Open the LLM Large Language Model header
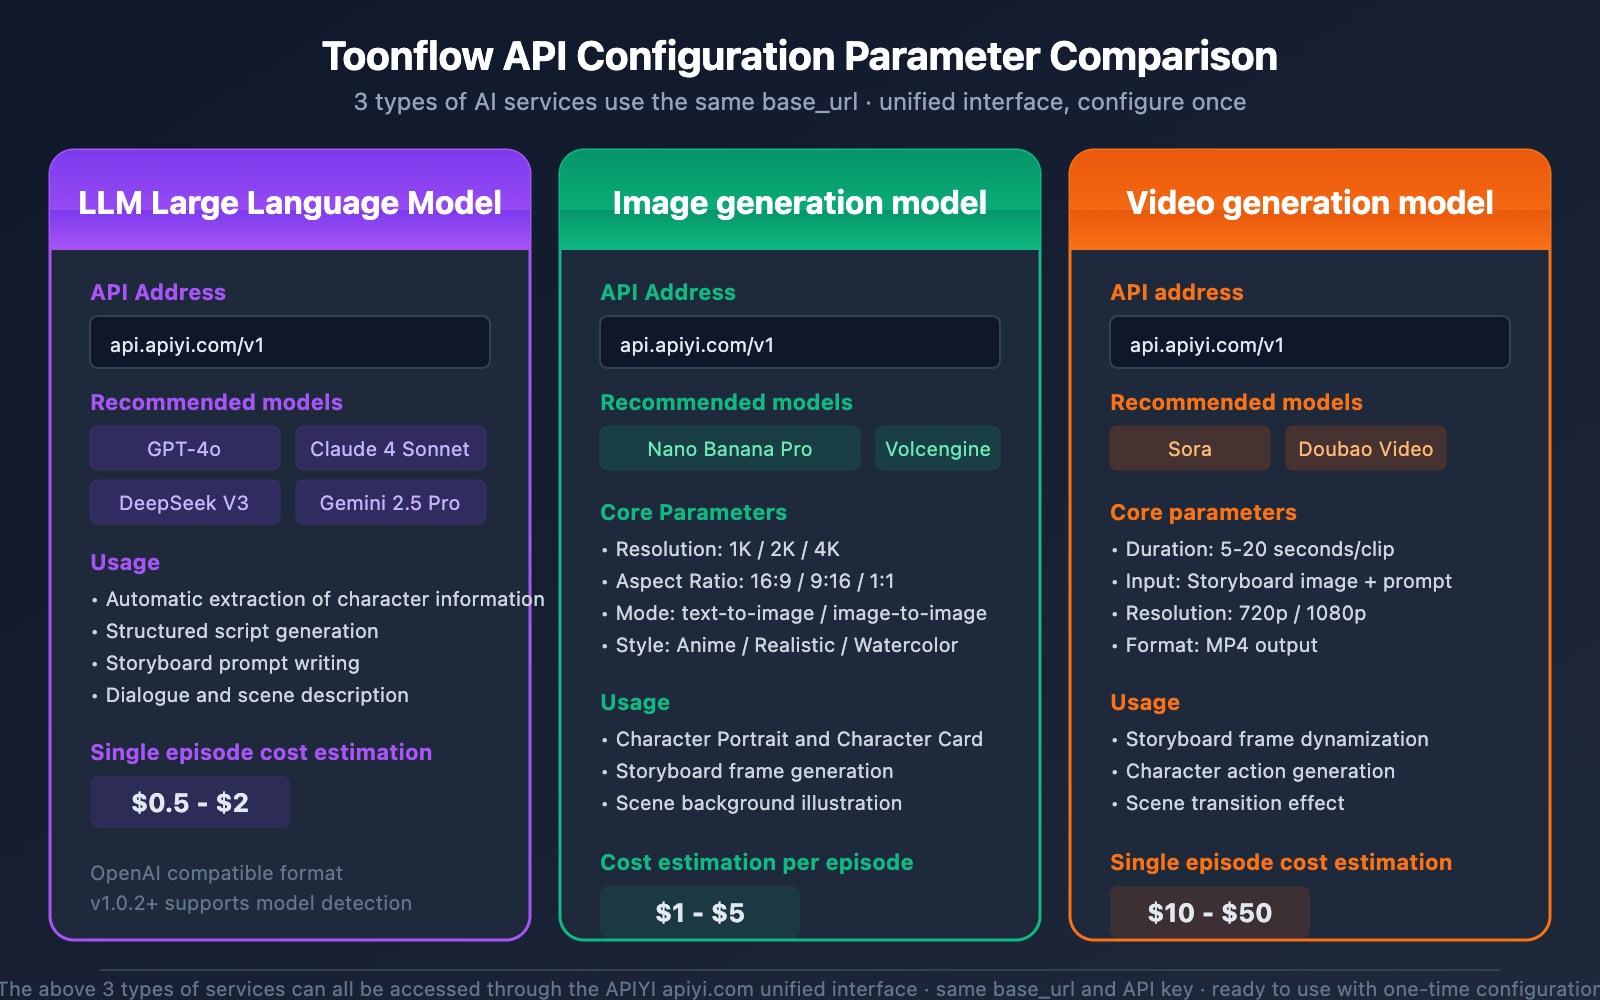This screenshot has height=1000, width=1600. (289, 203)
